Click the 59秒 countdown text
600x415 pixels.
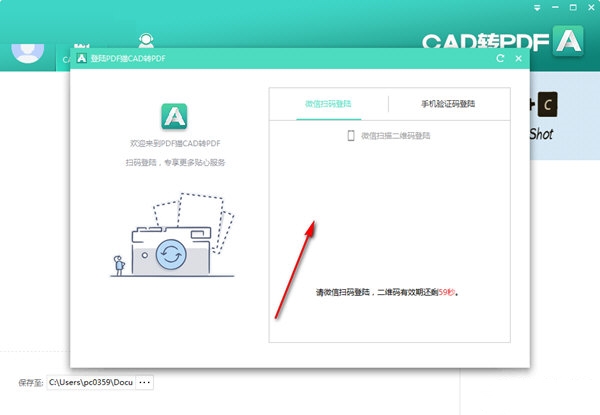pos(447,292)
